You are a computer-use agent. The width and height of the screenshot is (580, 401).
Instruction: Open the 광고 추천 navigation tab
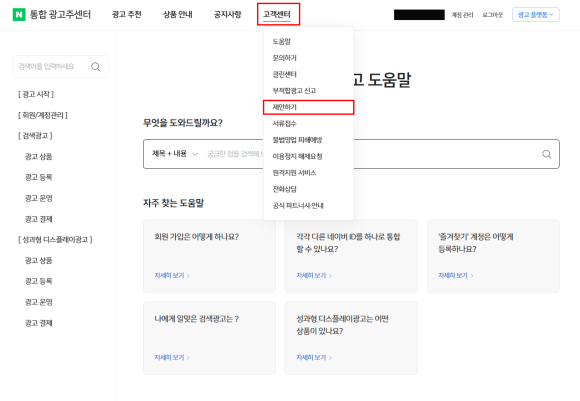(x=127, y=14)
